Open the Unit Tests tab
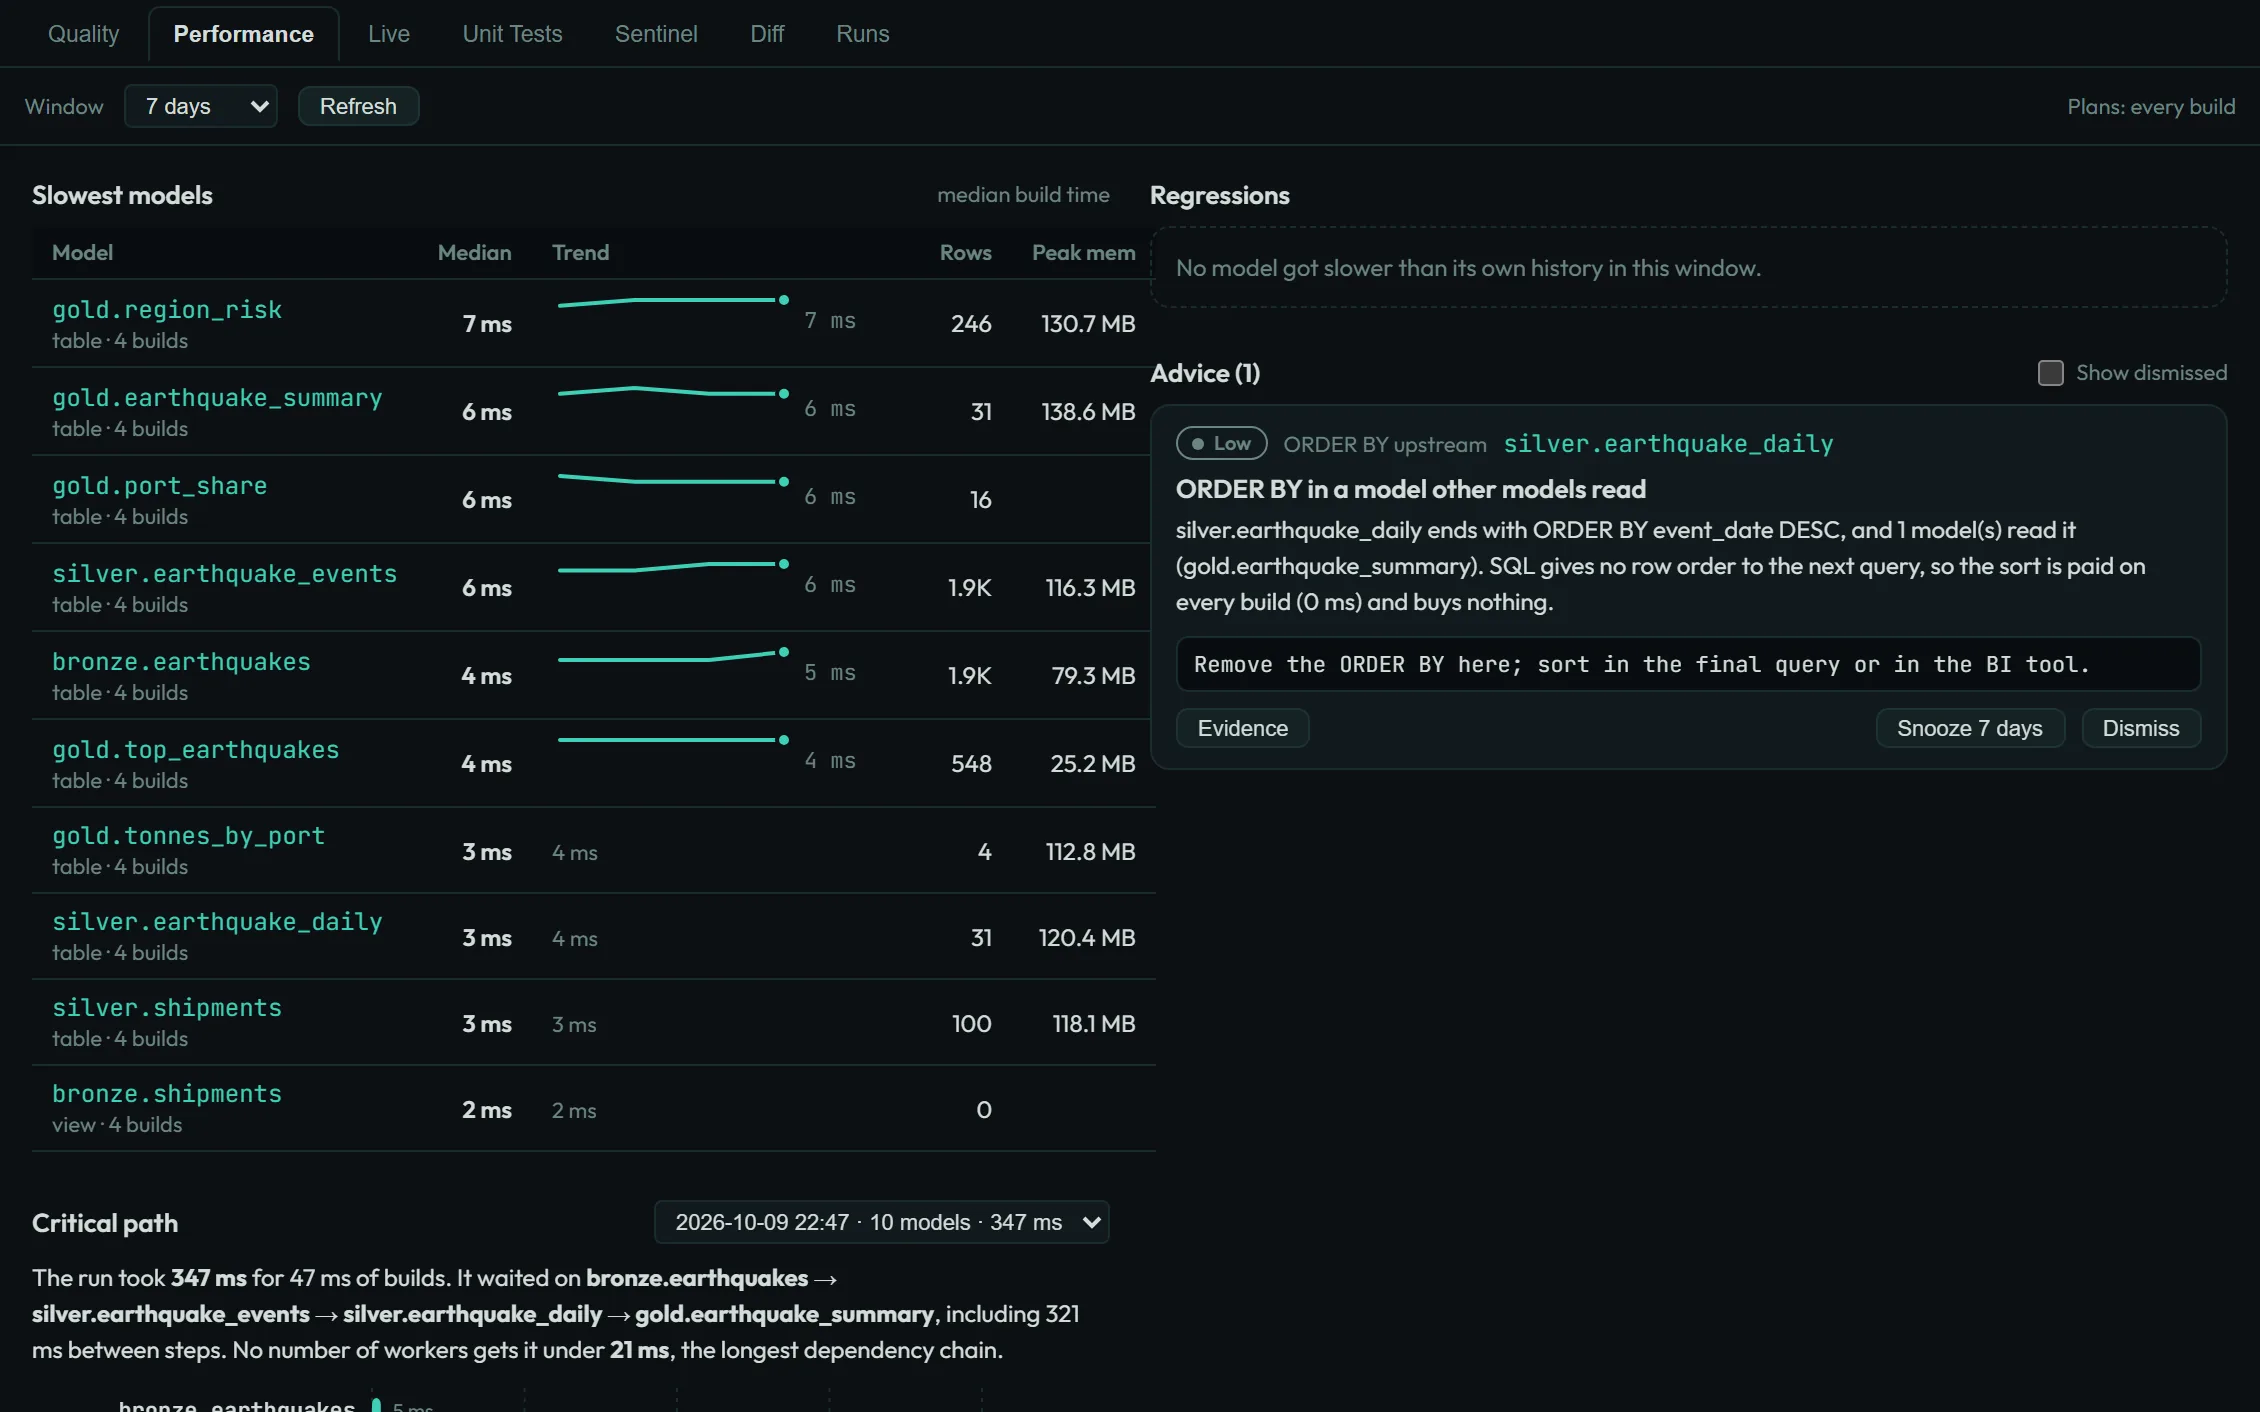Image resolution: width=2260 pixels, height=1412 pixels. coord(512,34)
